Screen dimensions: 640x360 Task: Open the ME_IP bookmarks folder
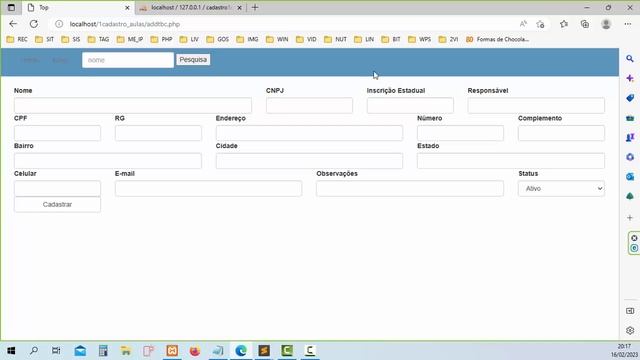130,40
